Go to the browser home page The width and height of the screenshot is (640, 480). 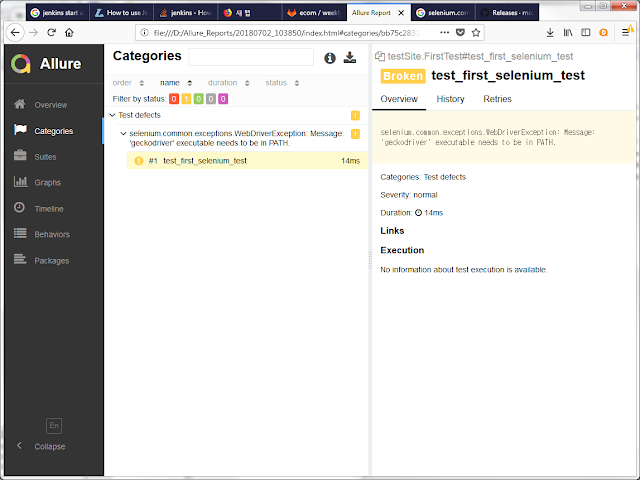[x=69, y=32]
